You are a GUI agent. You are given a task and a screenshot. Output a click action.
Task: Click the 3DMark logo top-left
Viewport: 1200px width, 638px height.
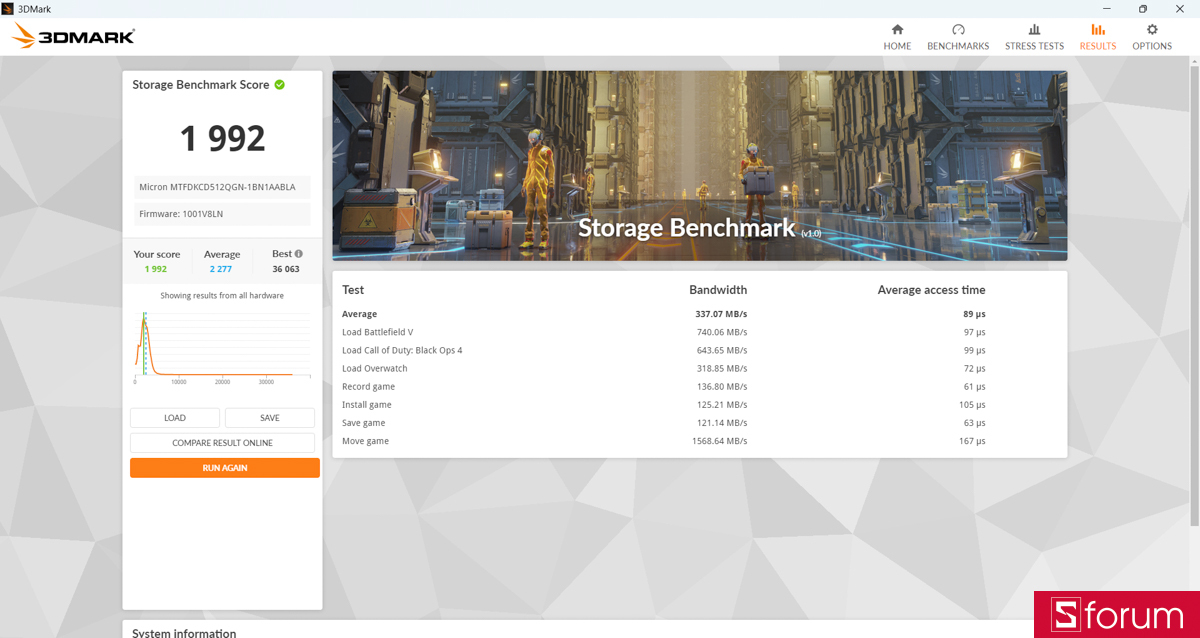[70, 35]
